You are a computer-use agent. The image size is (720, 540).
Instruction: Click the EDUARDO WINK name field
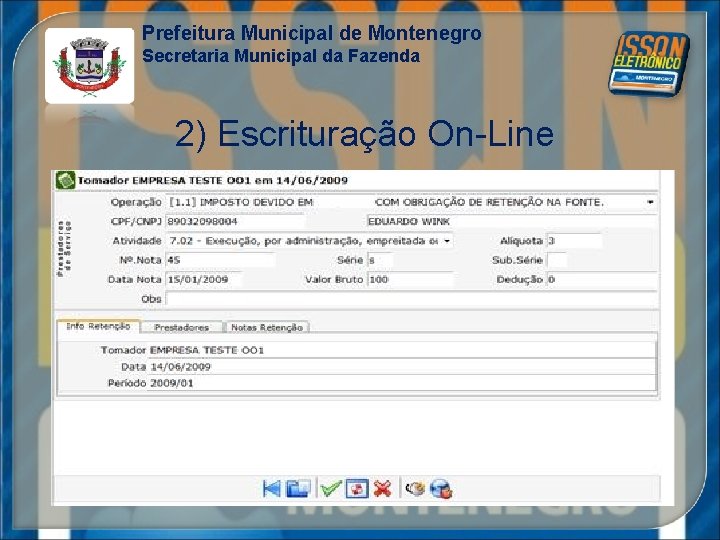[x=512, y=222]
